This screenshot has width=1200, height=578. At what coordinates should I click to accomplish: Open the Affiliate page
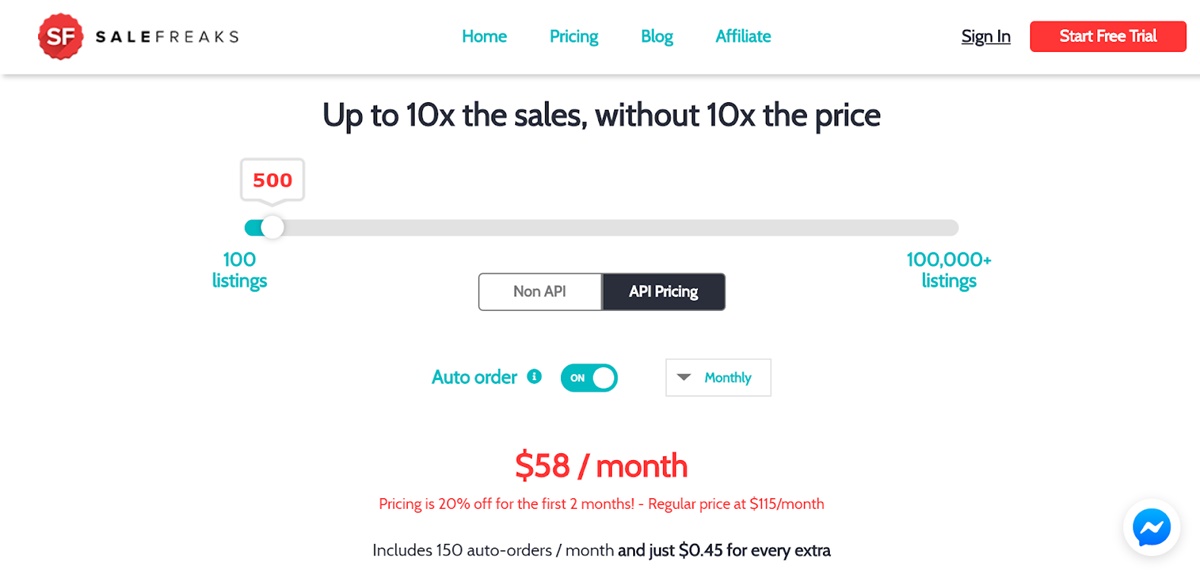pos(743,37)
